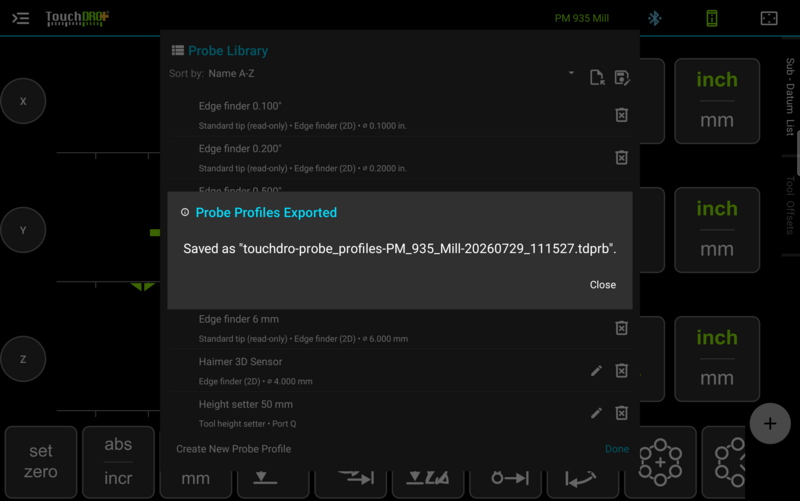
Task: Toggle abs/incr mode
Action: point(118,462)
